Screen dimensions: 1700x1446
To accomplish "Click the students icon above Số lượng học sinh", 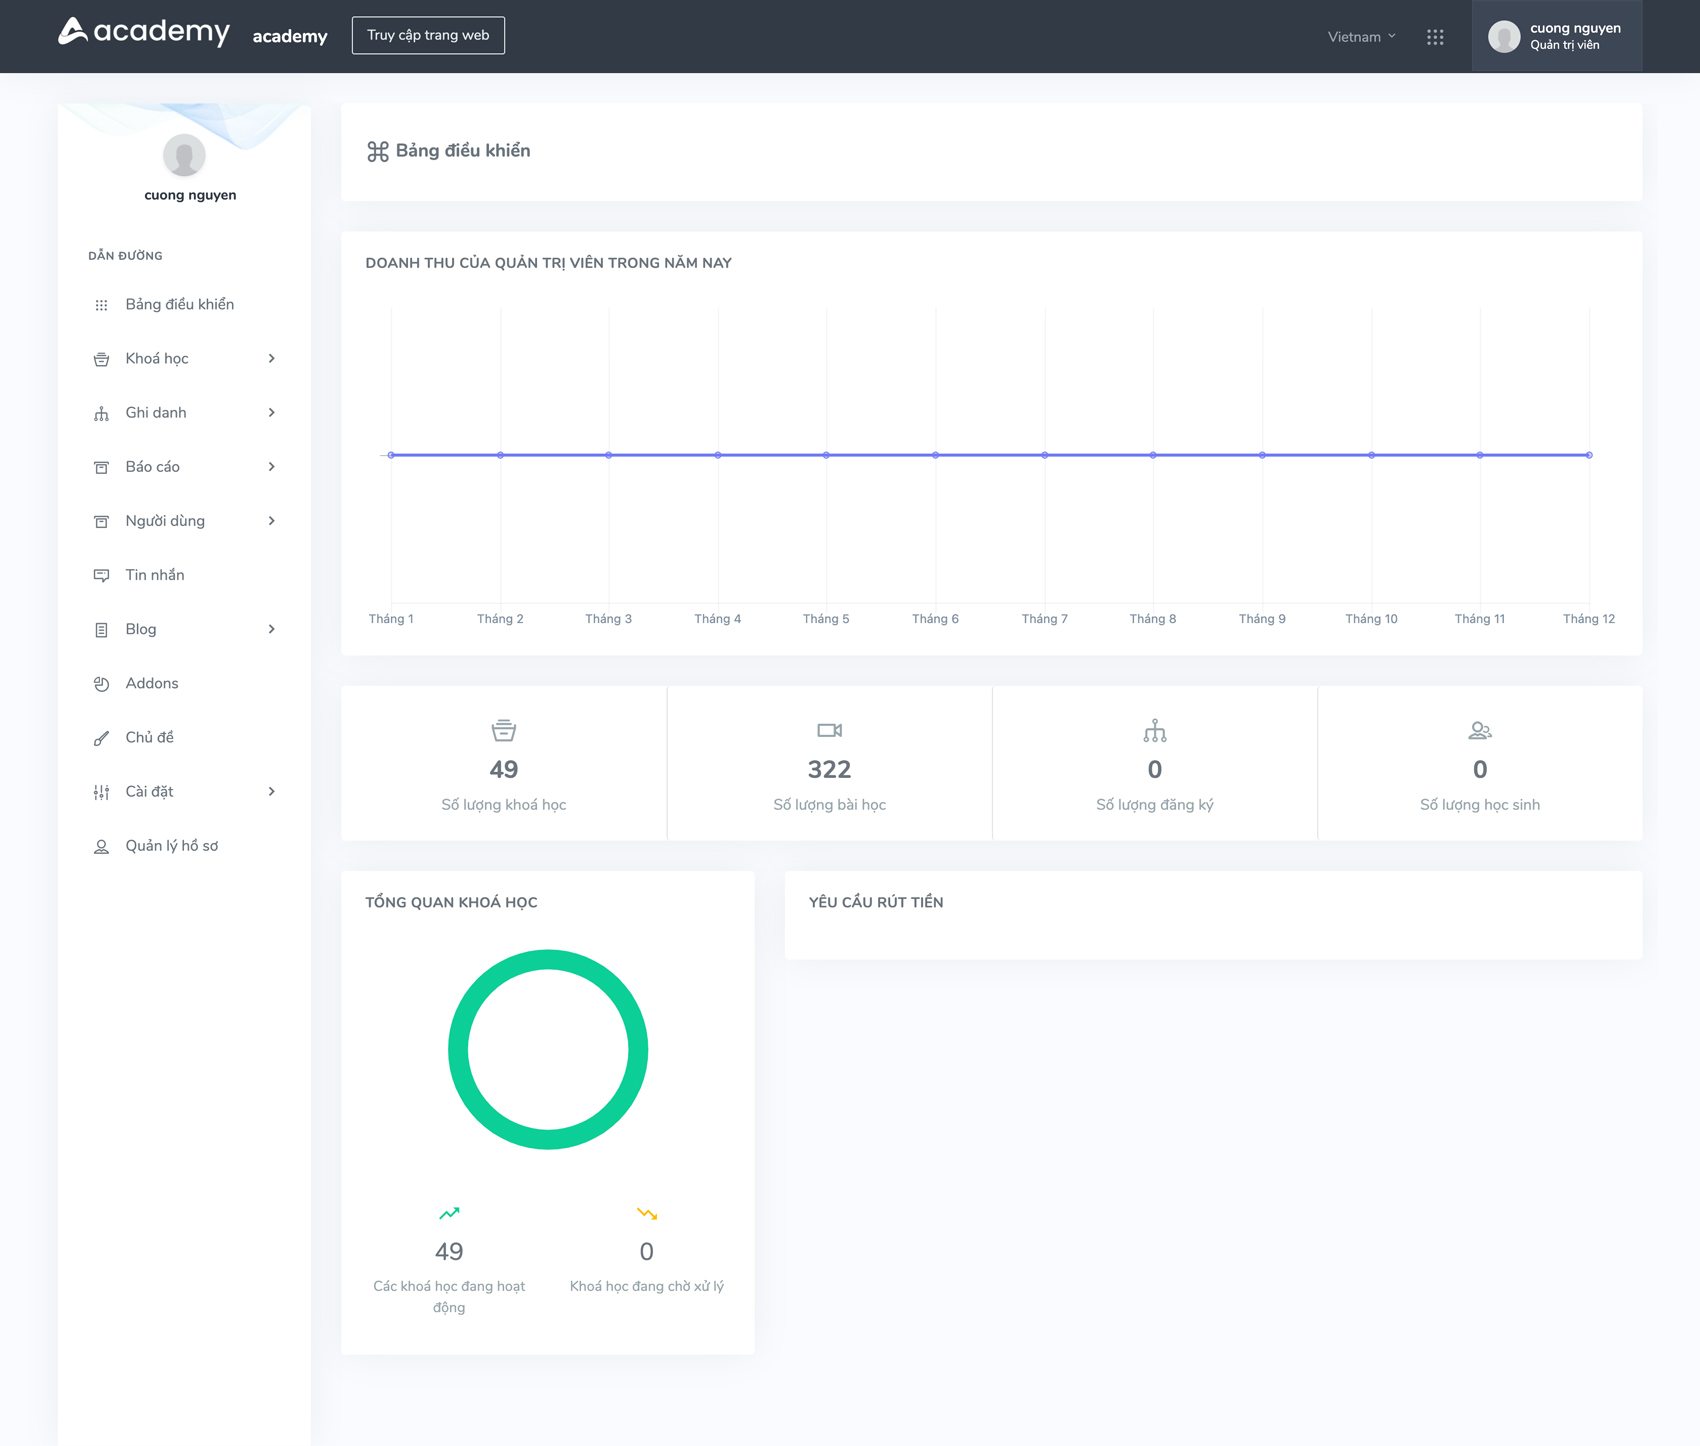I will [x=1480, y=731].
